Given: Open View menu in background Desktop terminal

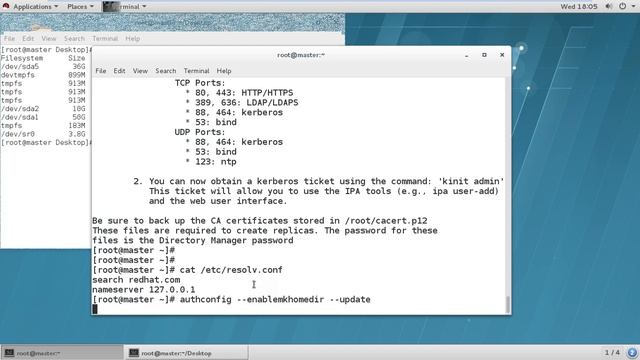Looking at the screenshot, I should click(49, 38).
